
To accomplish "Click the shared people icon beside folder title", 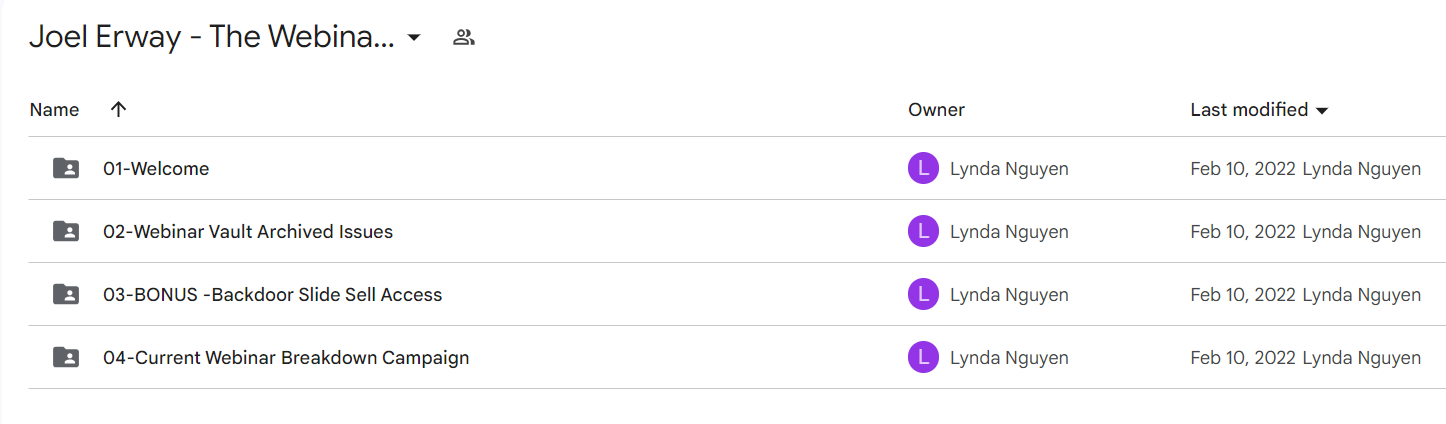I will (x=463, y=38).
